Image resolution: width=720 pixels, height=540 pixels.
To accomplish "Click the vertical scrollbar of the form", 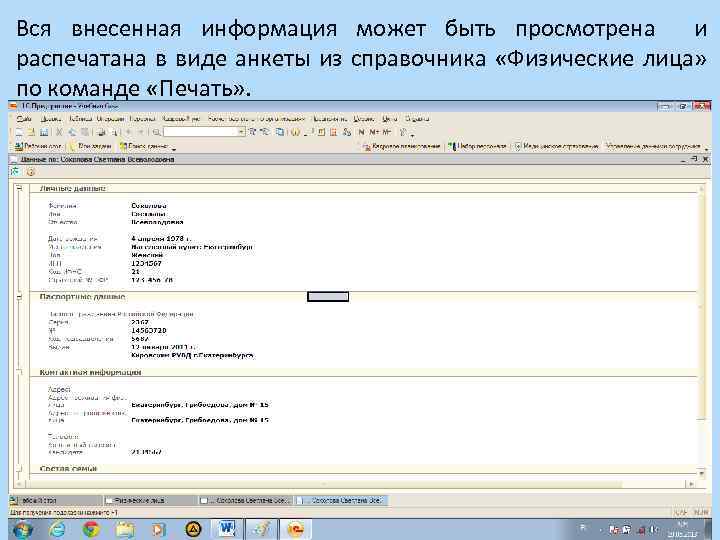I will tap(701, 329).
